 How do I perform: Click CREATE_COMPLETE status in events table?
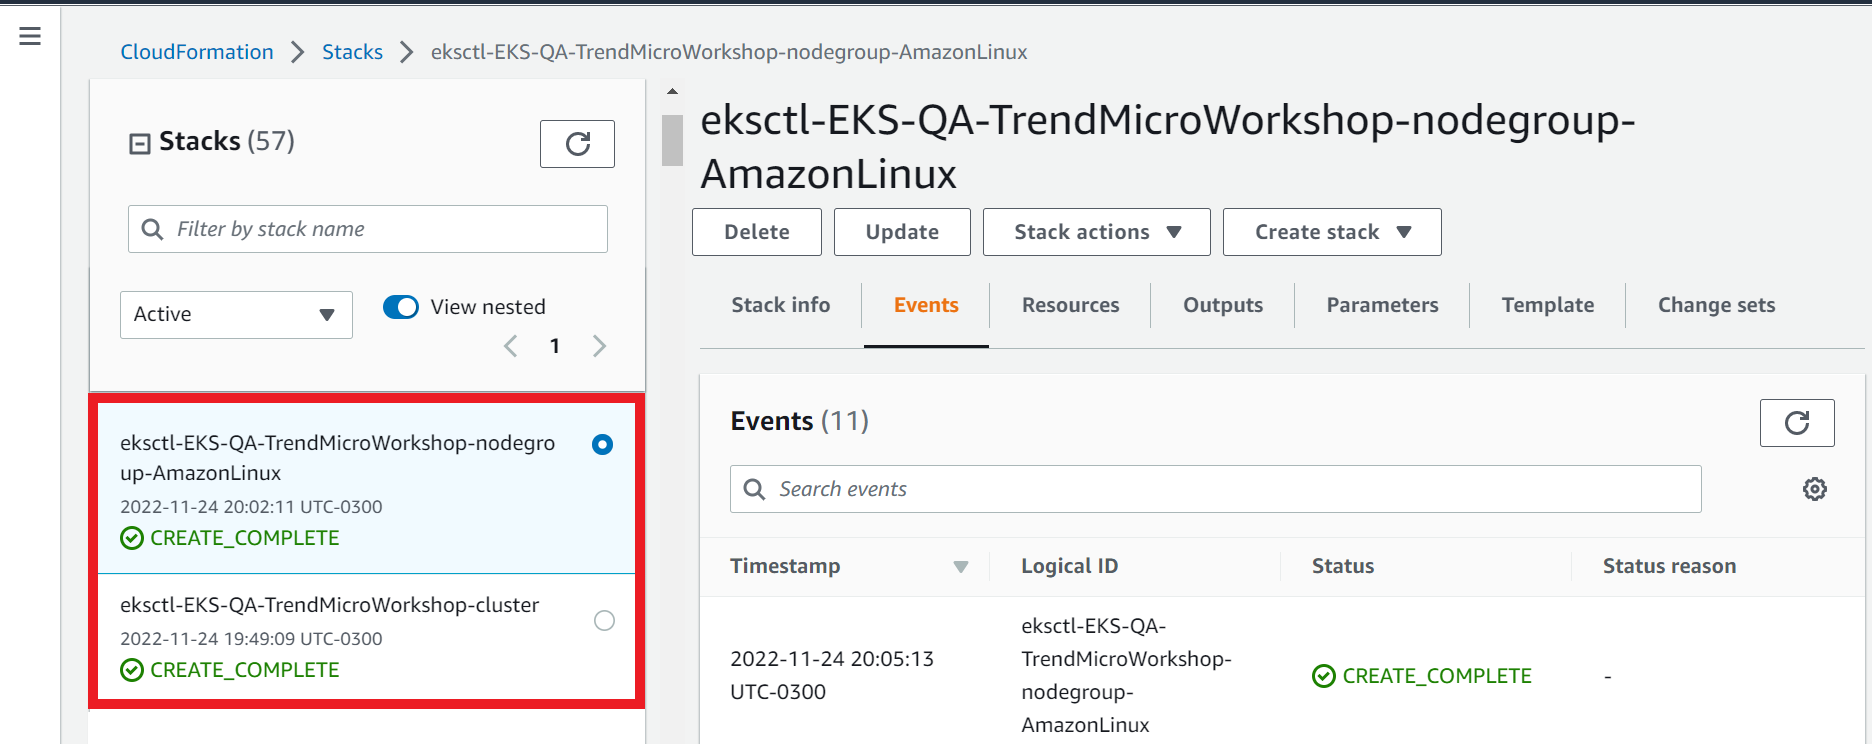click(1422, 676)
